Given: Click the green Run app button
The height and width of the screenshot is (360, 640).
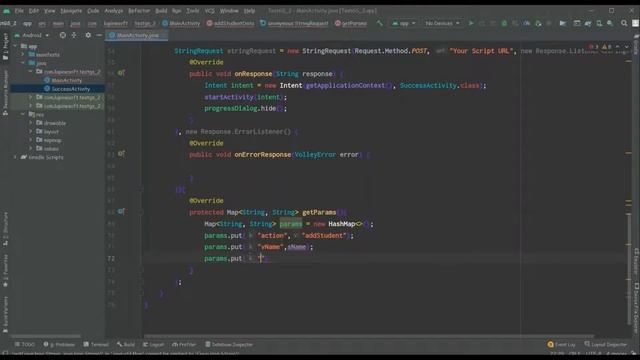Looking at the screenshot, I should click(471, 23).
